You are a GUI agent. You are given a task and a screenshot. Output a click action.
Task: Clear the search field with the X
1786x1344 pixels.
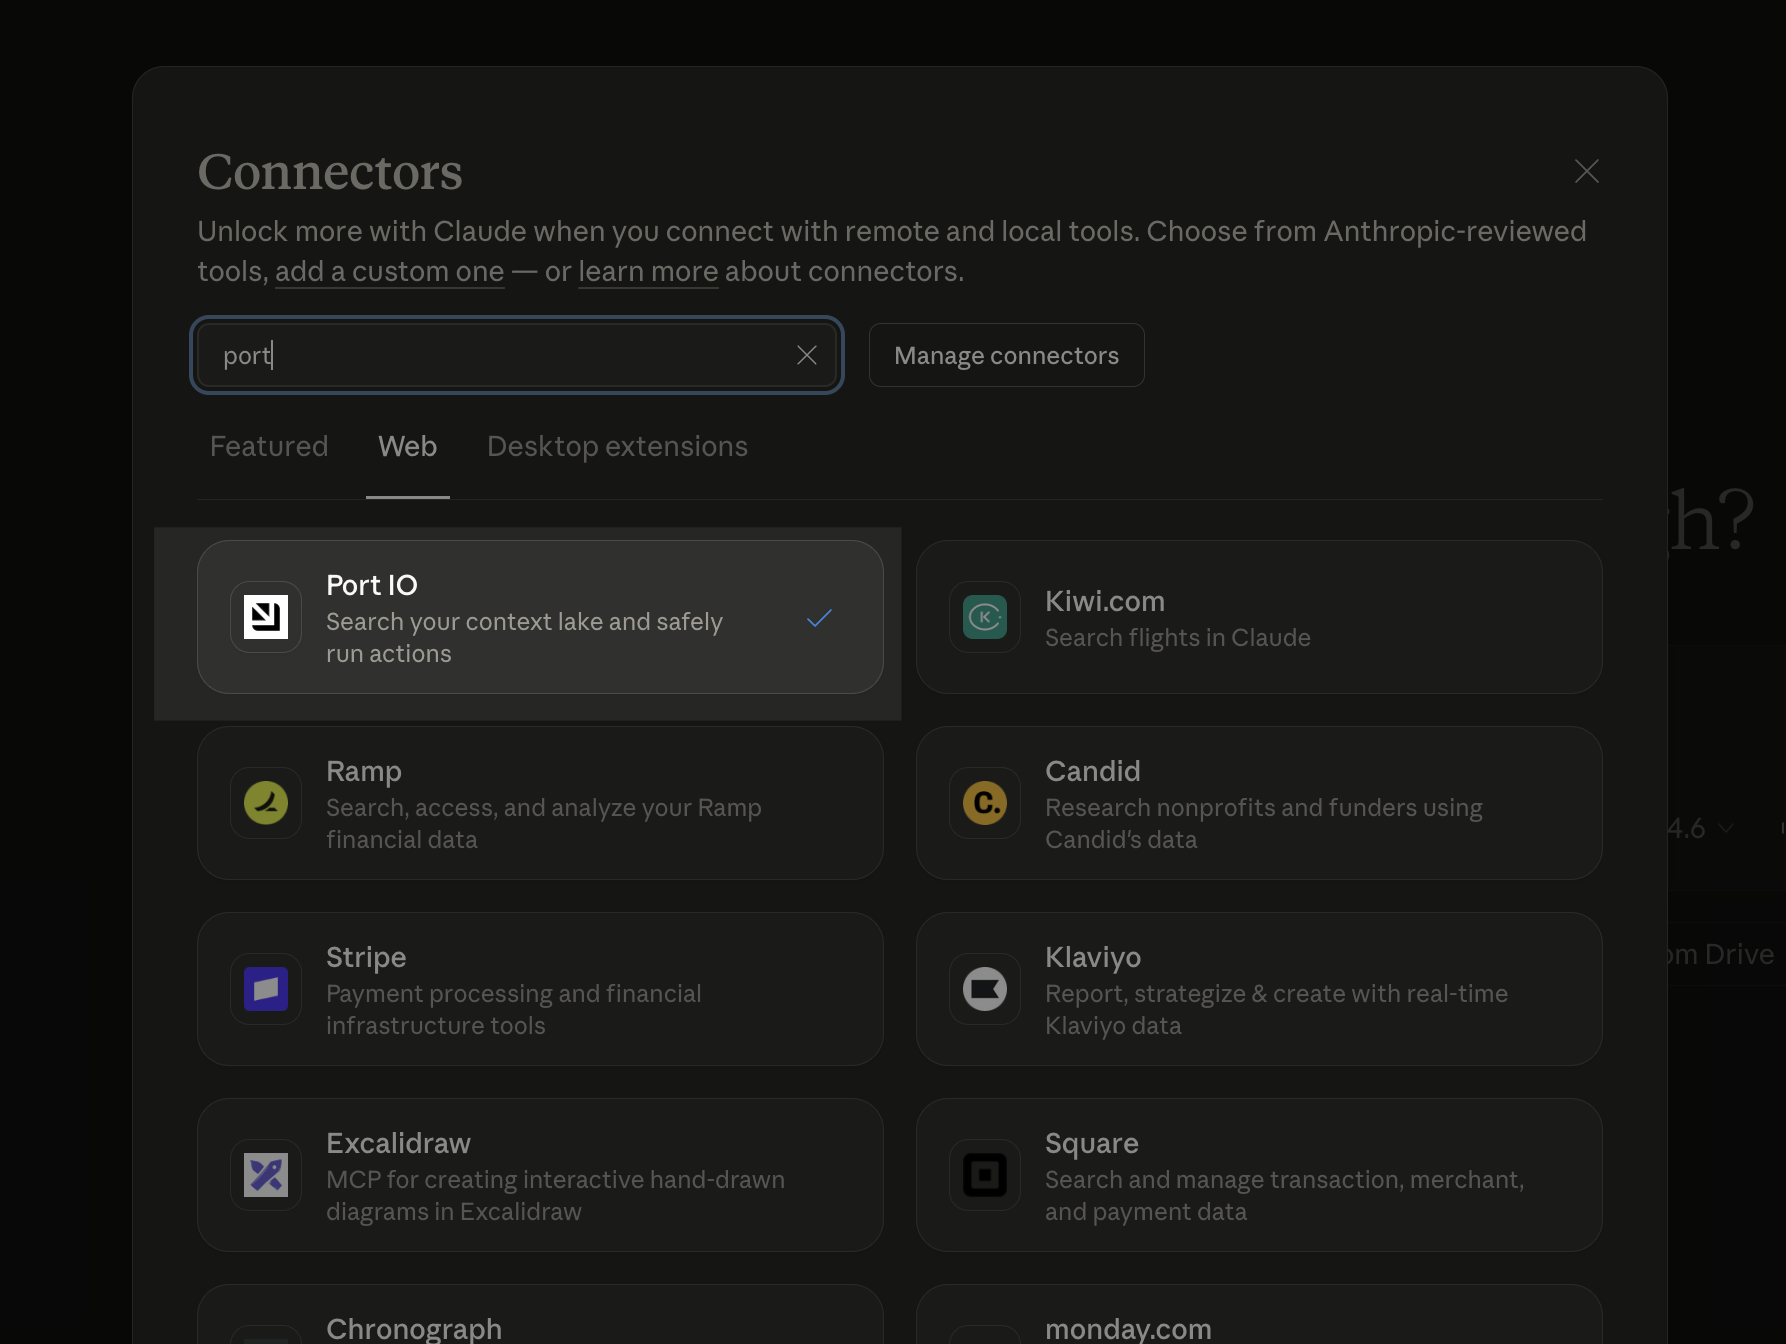(807, 355)
